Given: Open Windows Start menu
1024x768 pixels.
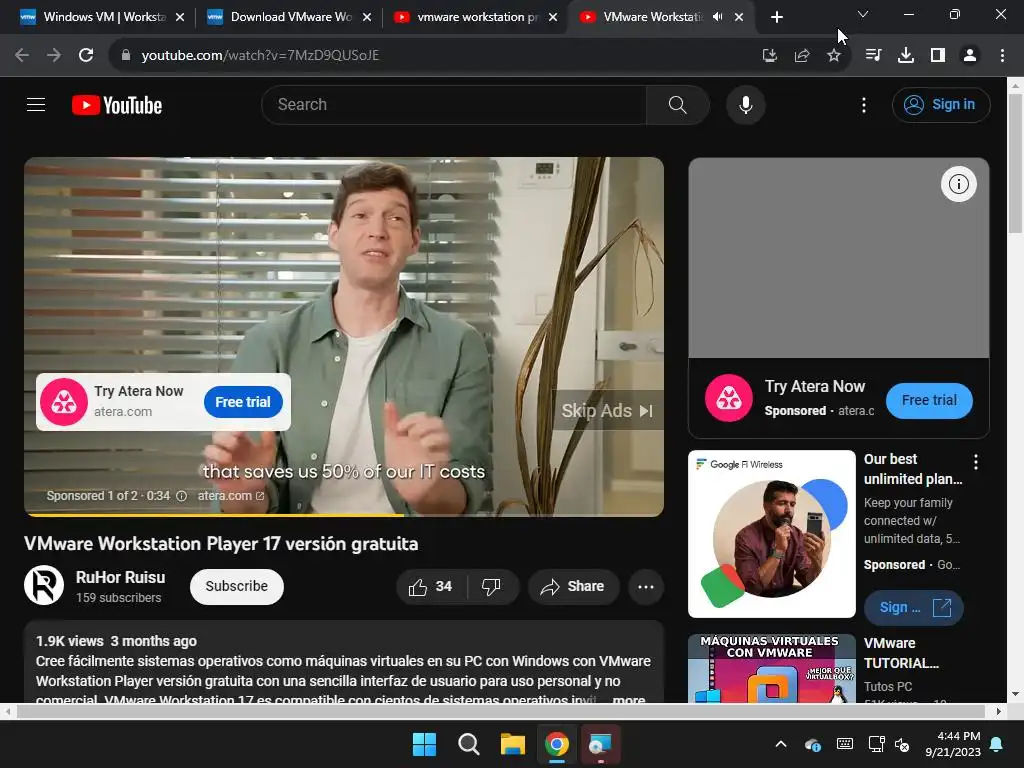Looking at the screenshot, I should [x=424, y=744].
